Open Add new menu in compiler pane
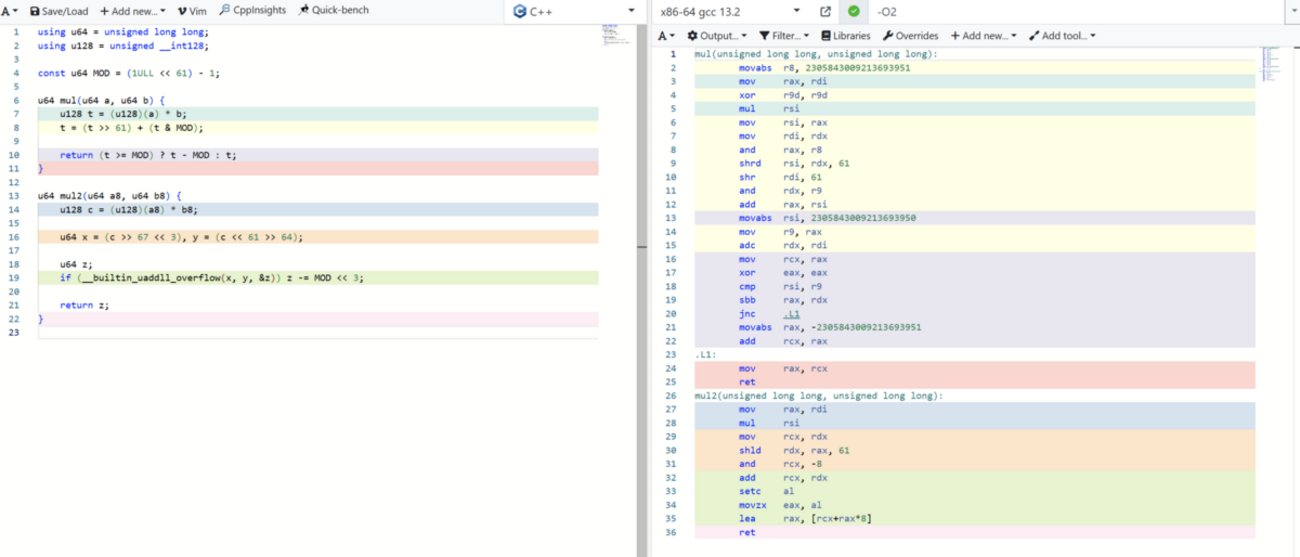 click(x=983, y=36)
